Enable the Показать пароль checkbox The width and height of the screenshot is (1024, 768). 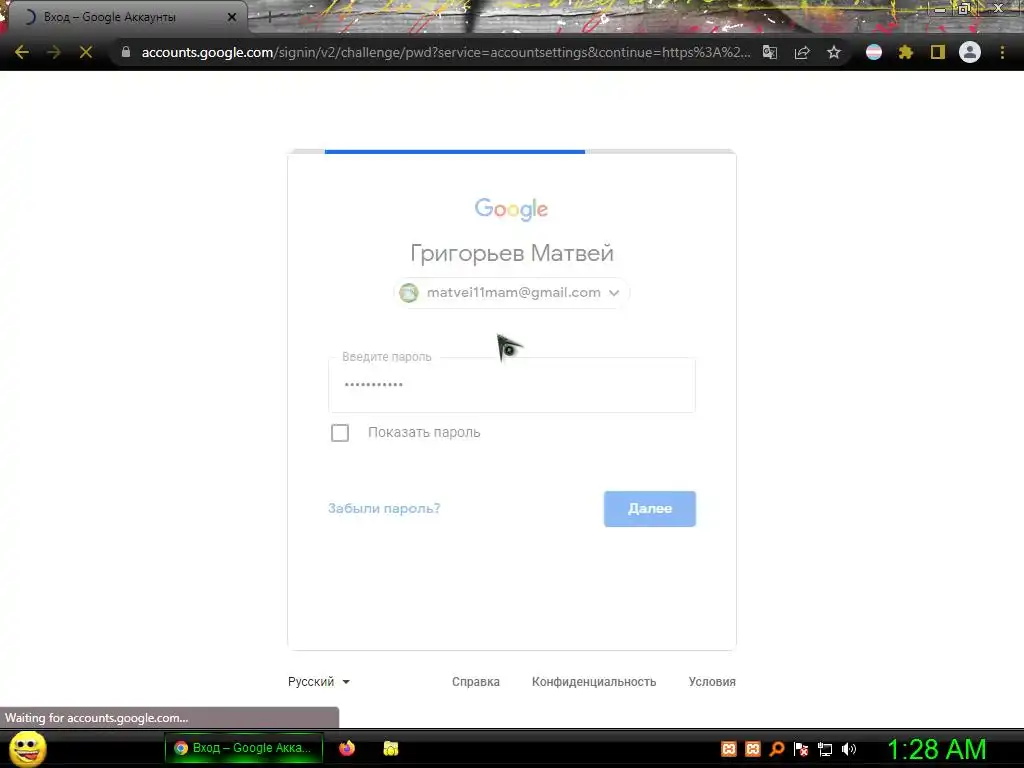[340, 432]
